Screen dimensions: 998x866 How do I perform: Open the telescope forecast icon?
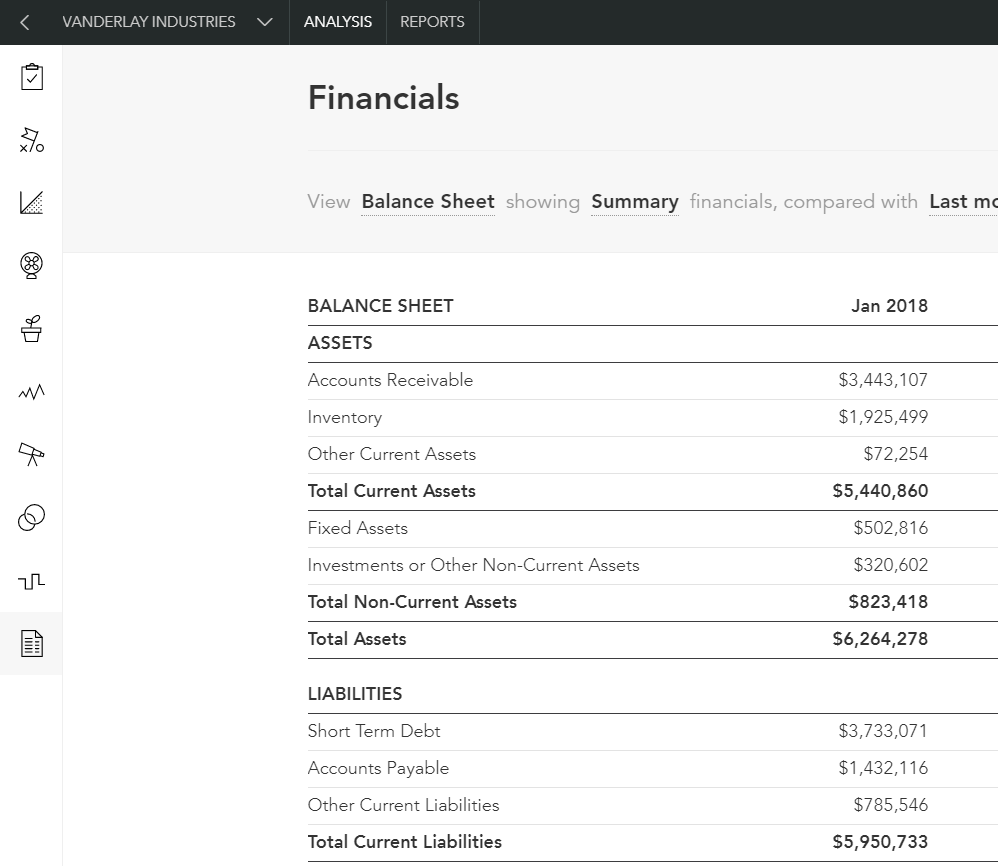coord(32,455)
